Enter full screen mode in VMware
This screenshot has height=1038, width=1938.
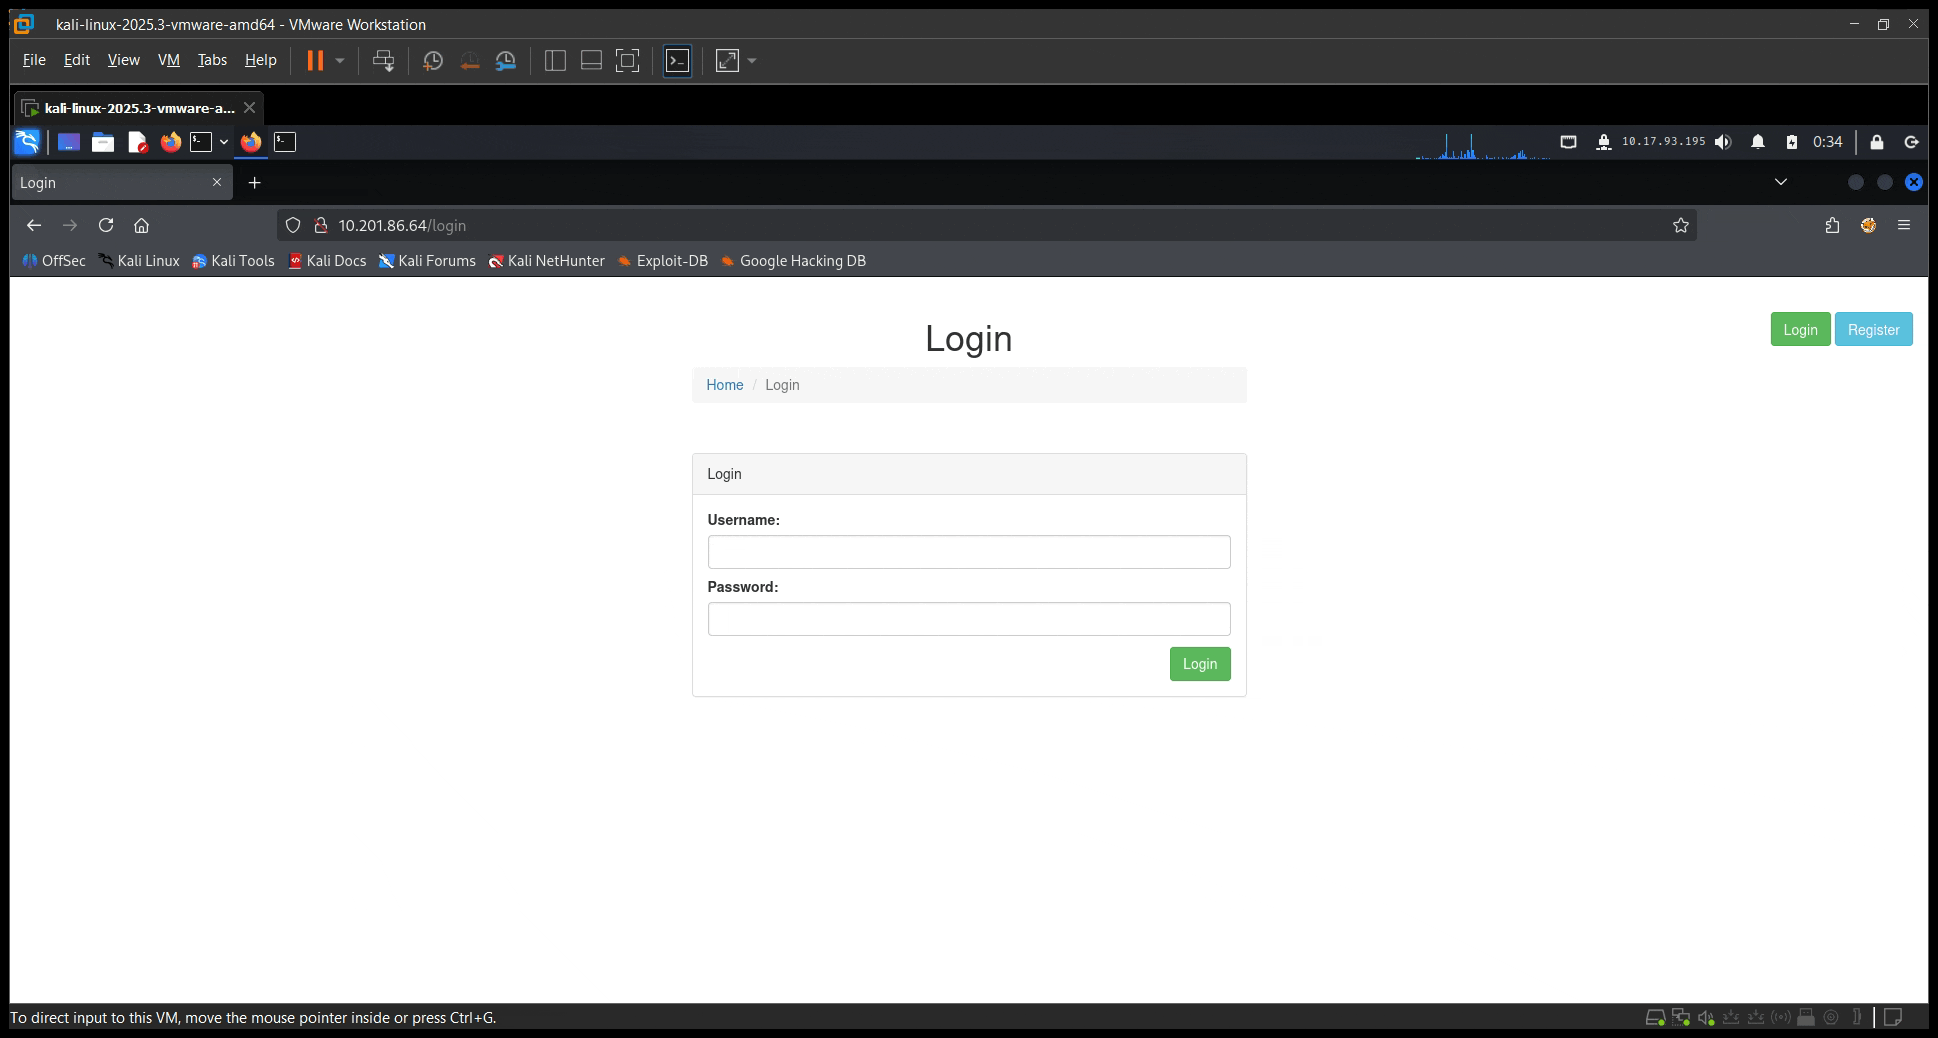627,61
